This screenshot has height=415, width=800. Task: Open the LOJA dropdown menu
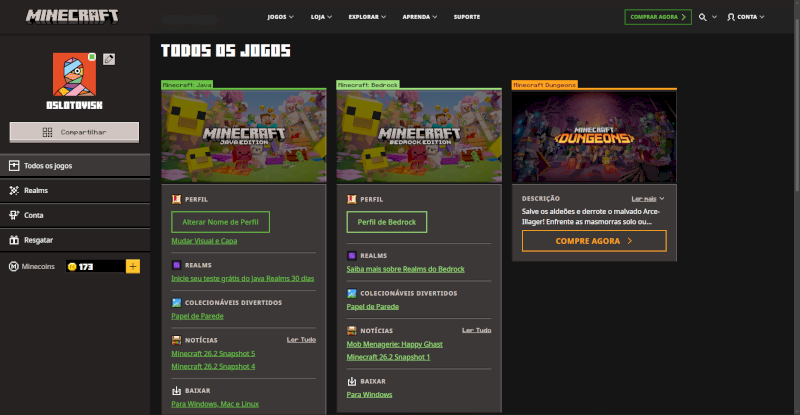[x=321, y=17]
